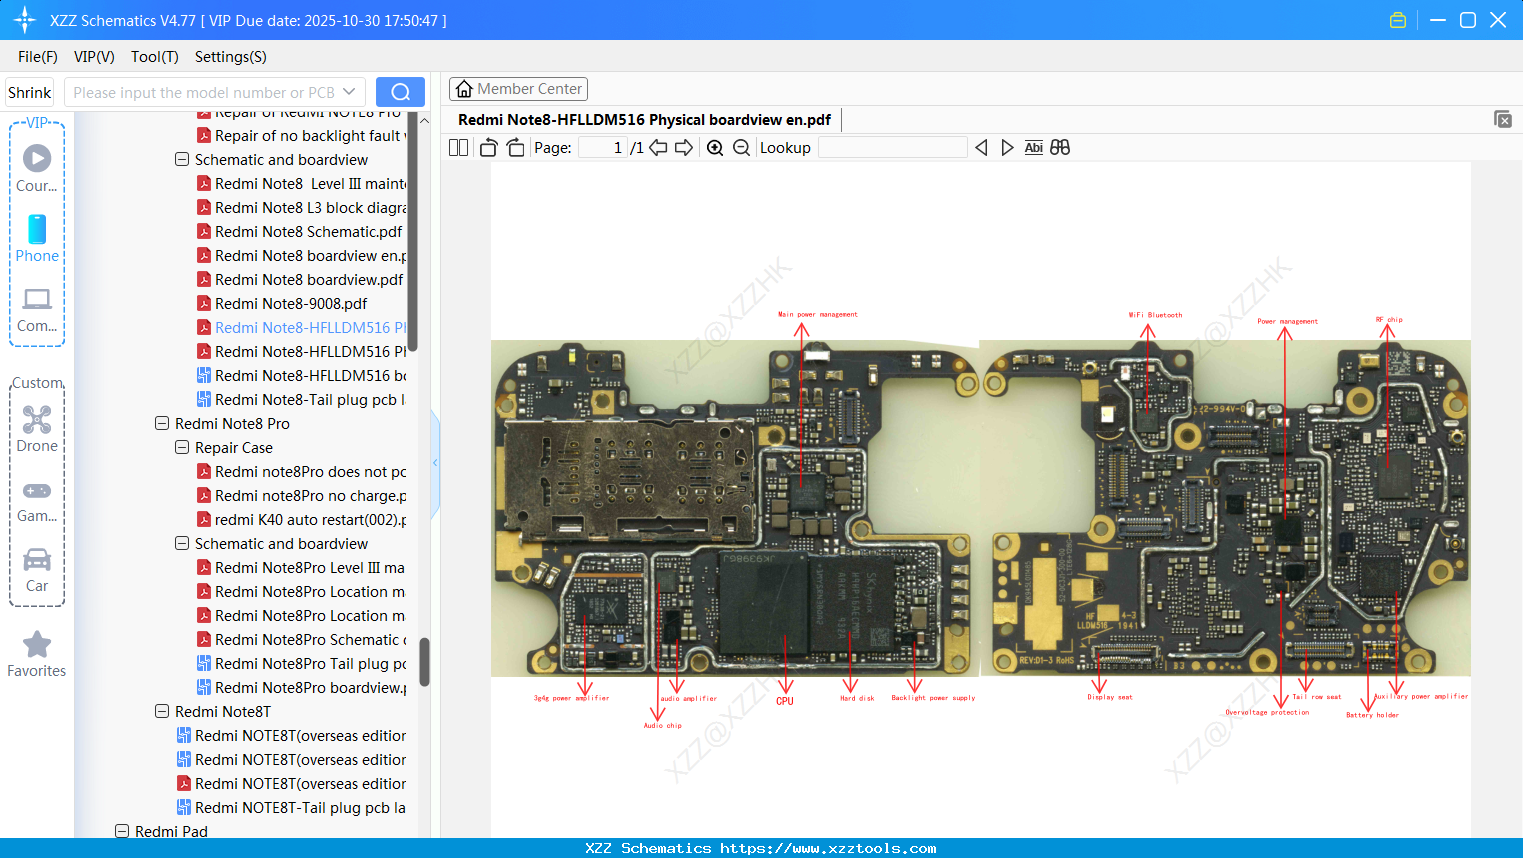The image size is (1523, 858).
Task: Toggle the Abi match-case option
Action: tap(1033, 147)
